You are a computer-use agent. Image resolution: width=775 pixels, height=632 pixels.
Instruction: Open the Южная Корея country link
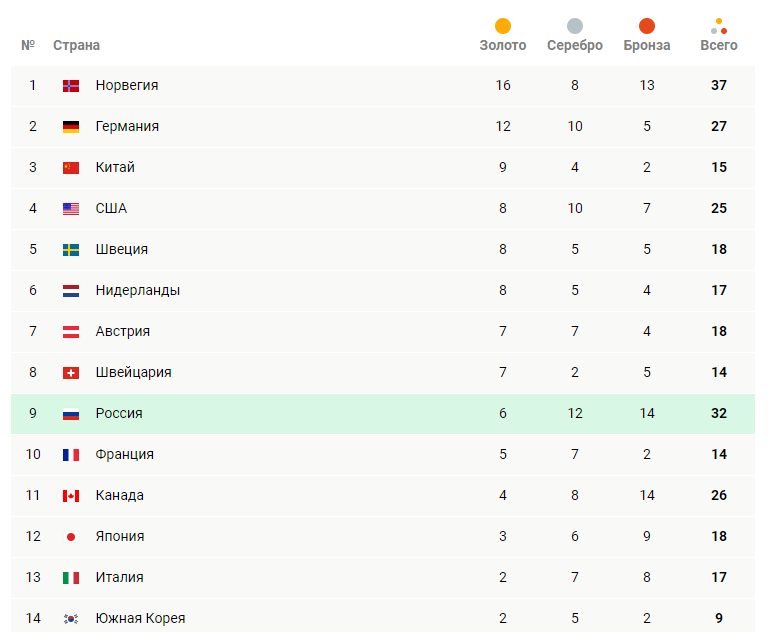coord(140,619)
